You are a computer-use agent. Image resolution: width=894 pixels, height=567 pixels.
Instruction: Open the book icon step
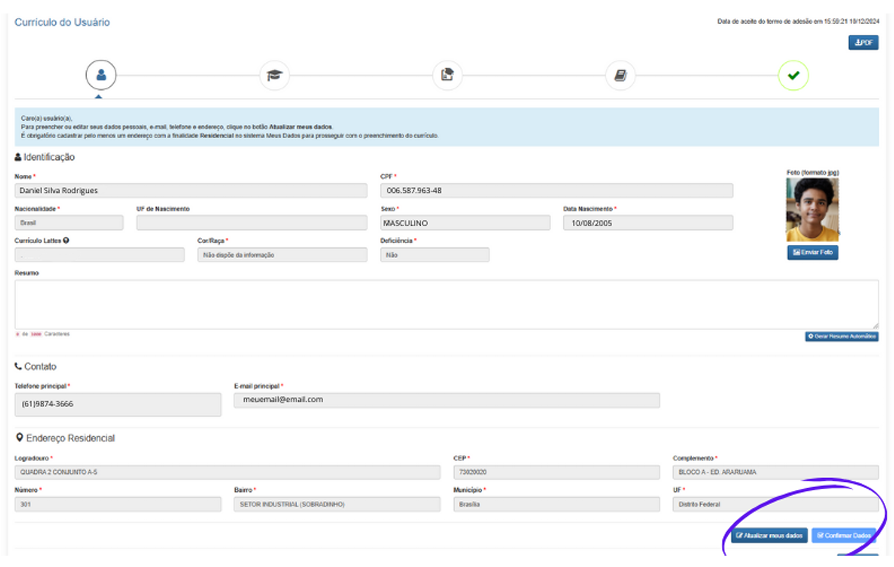(x=620, y=75)
